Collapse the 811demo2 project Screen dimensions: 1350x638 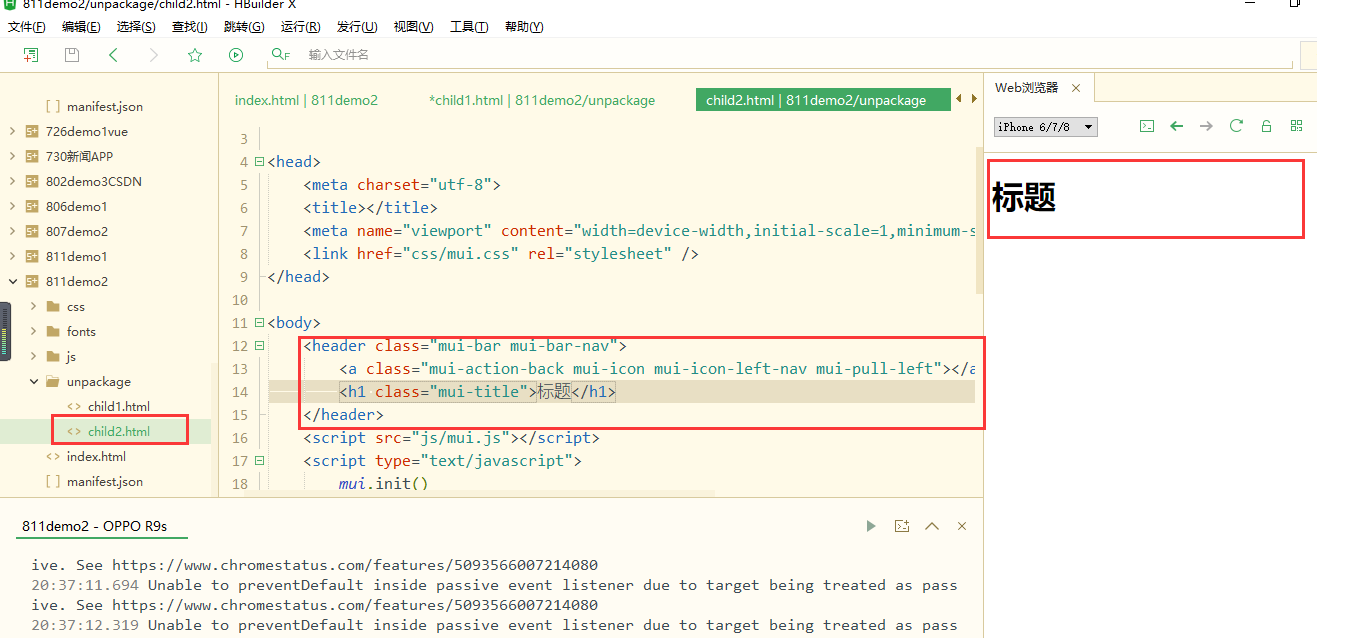click(11, 281)
